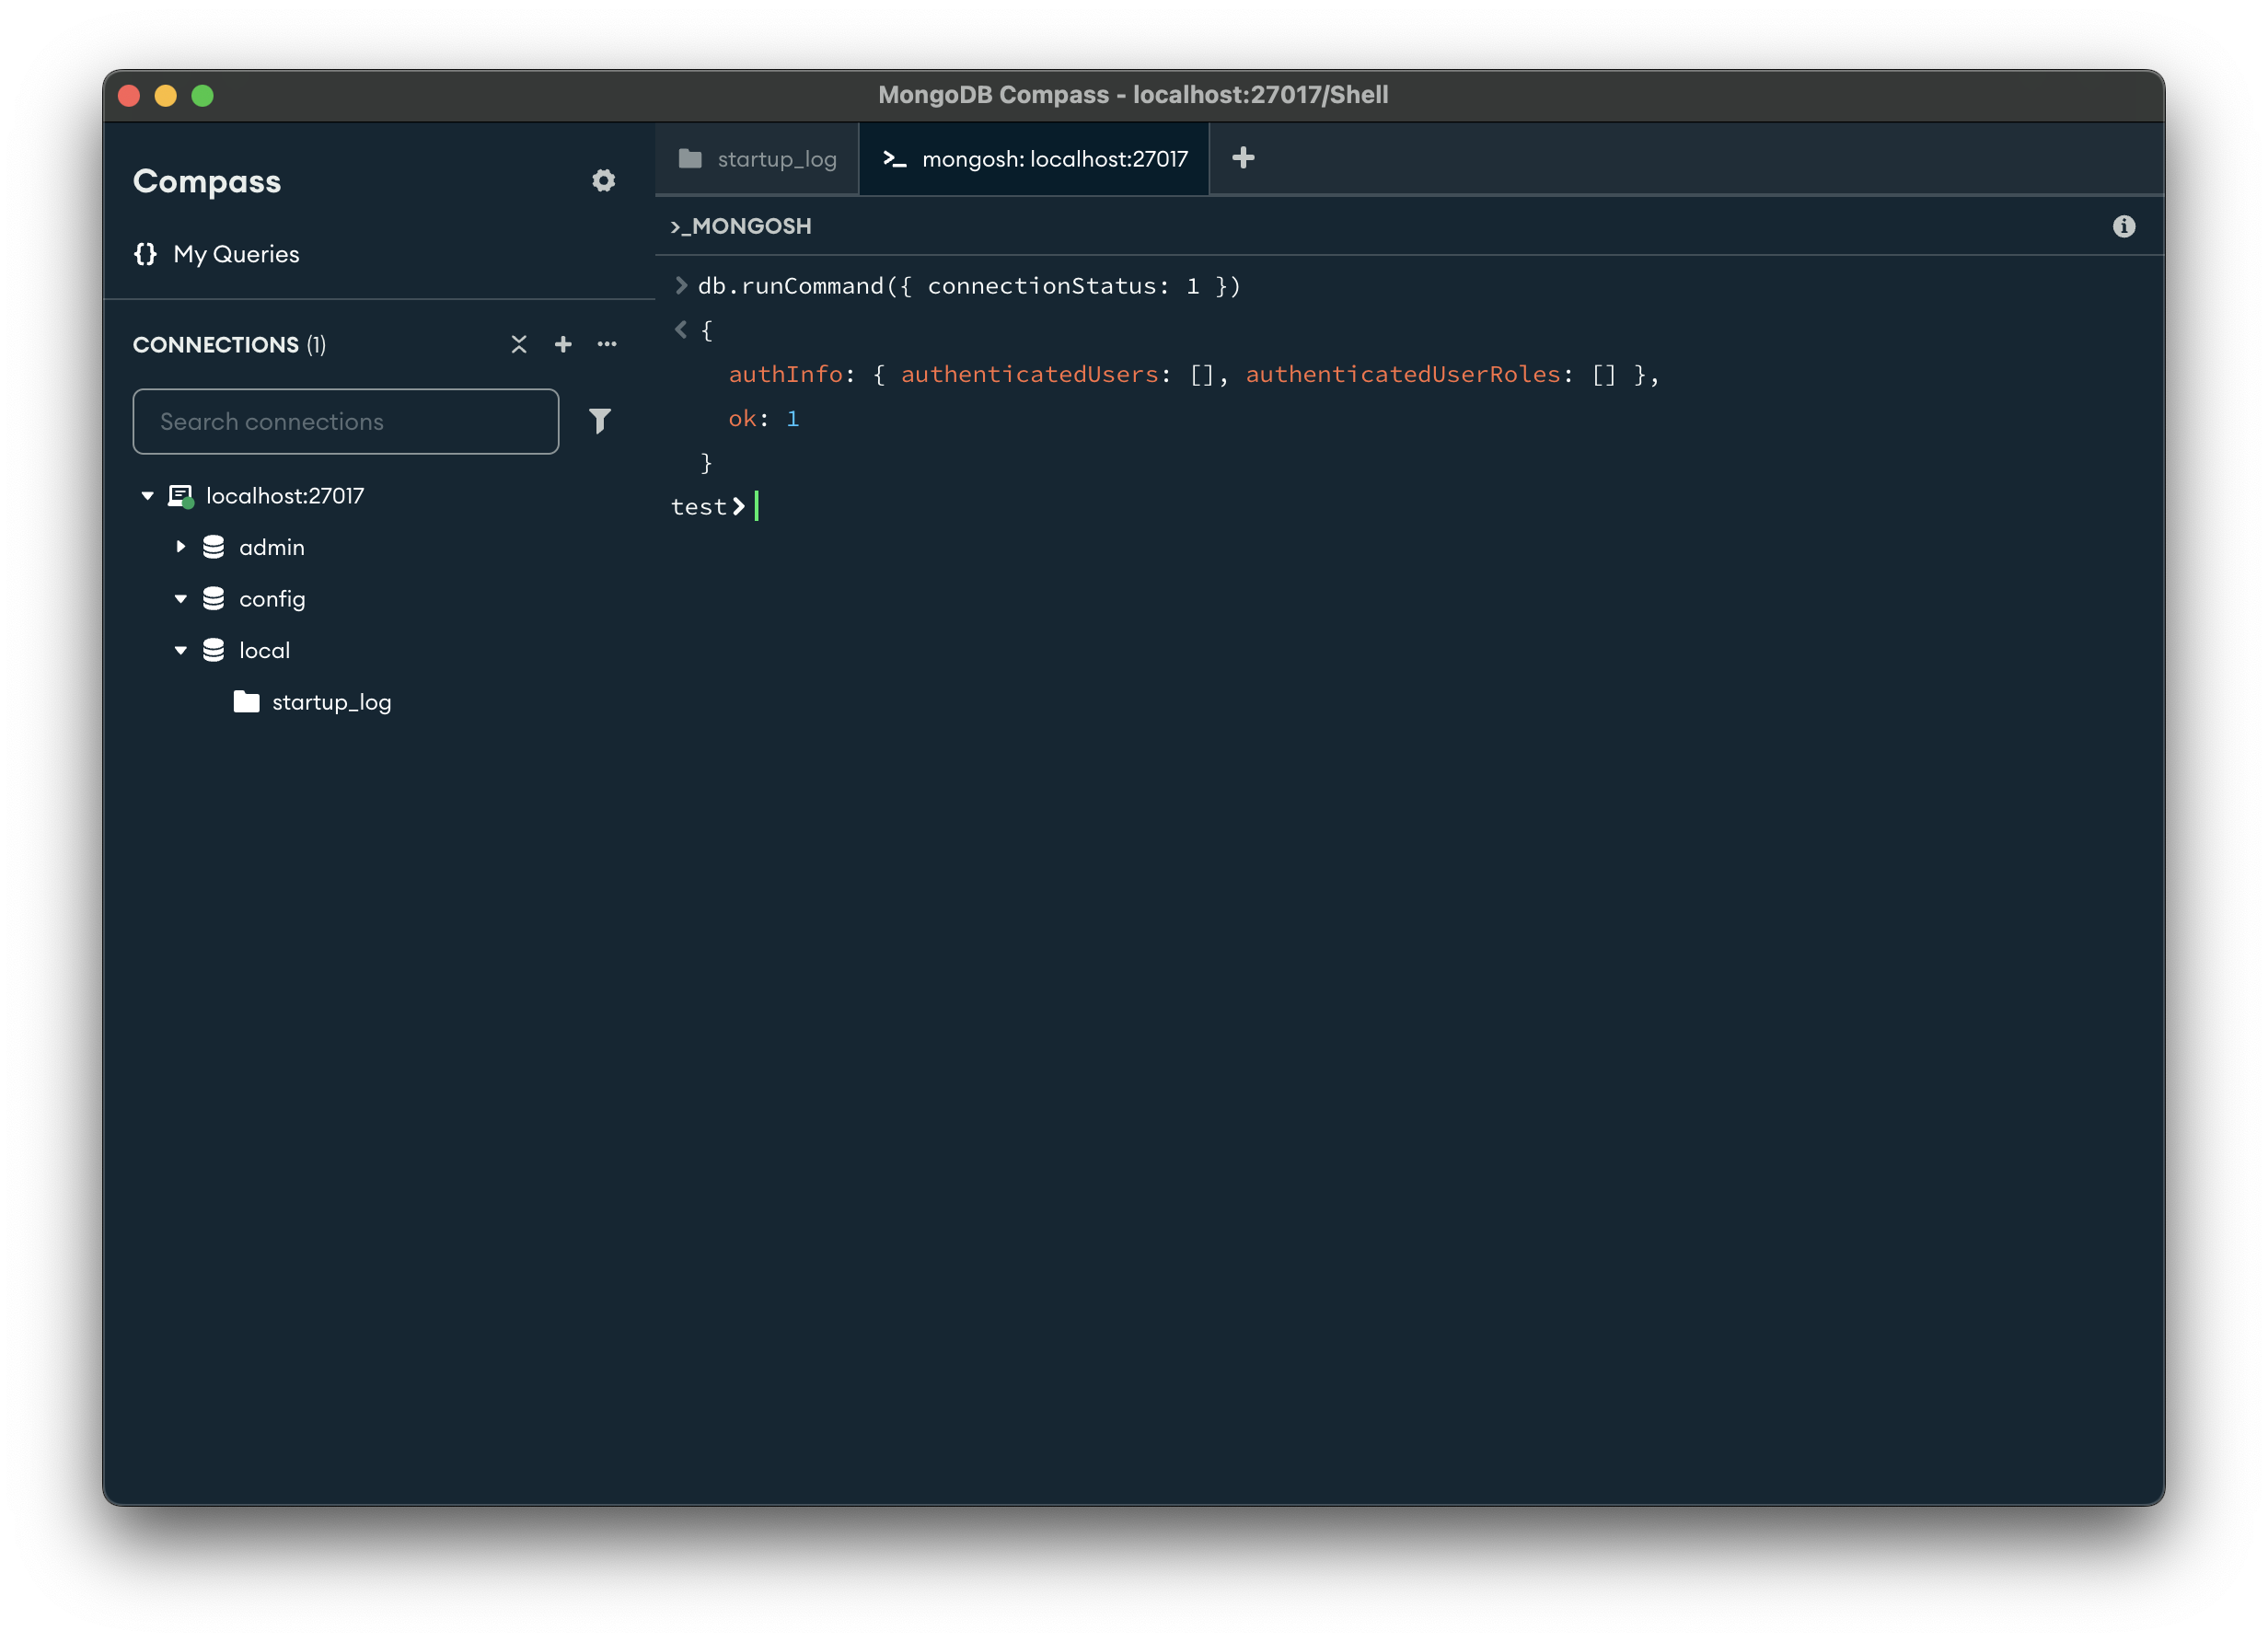The height and width of the screenshot is (1642, 2268).
Task: Click the shell info icon
Action: coord(2124,227)
